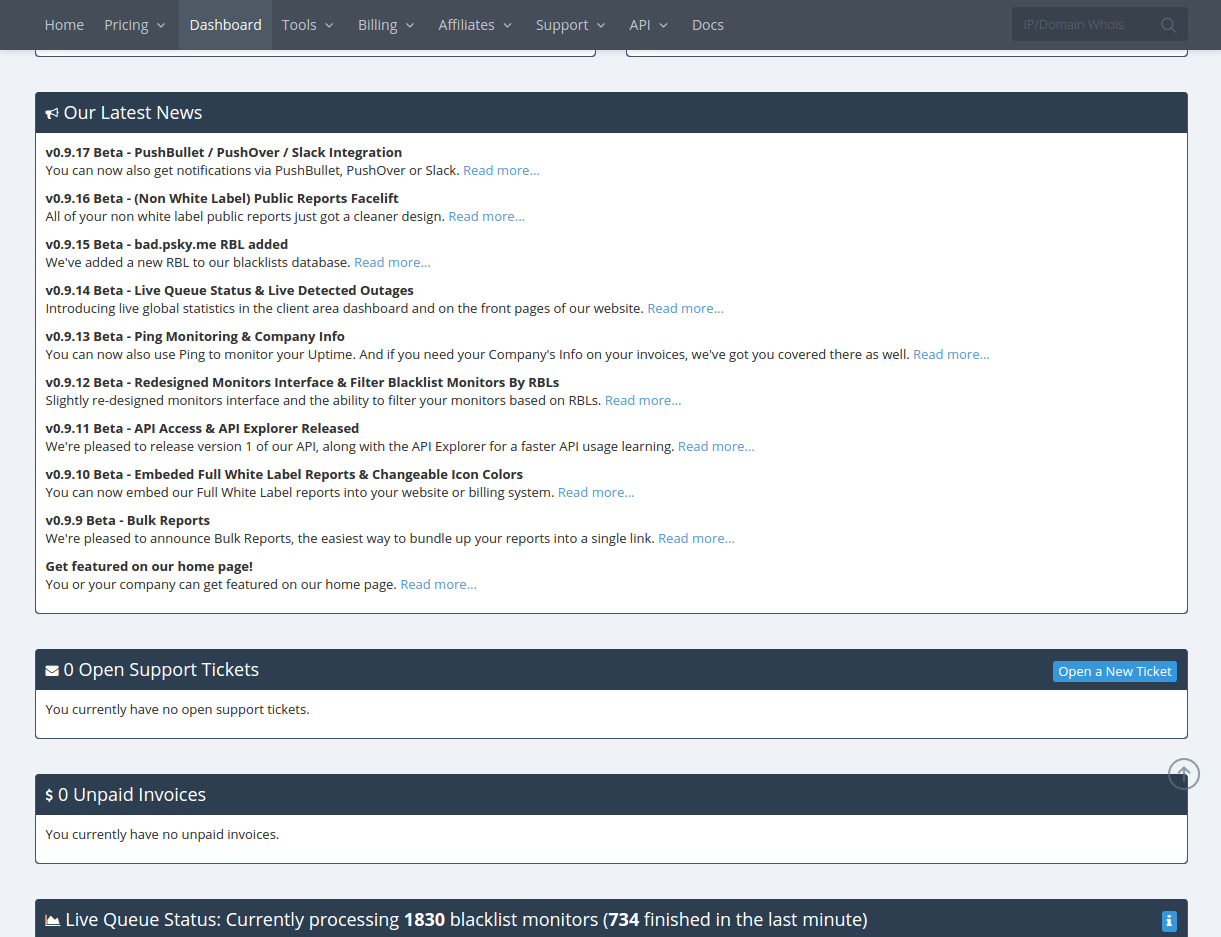Image resolution: width=1221 pixels, height=937 pixels.
Task: Click 'You currently have no unpaid invoices.' text
Action: [x=162, y=835]
